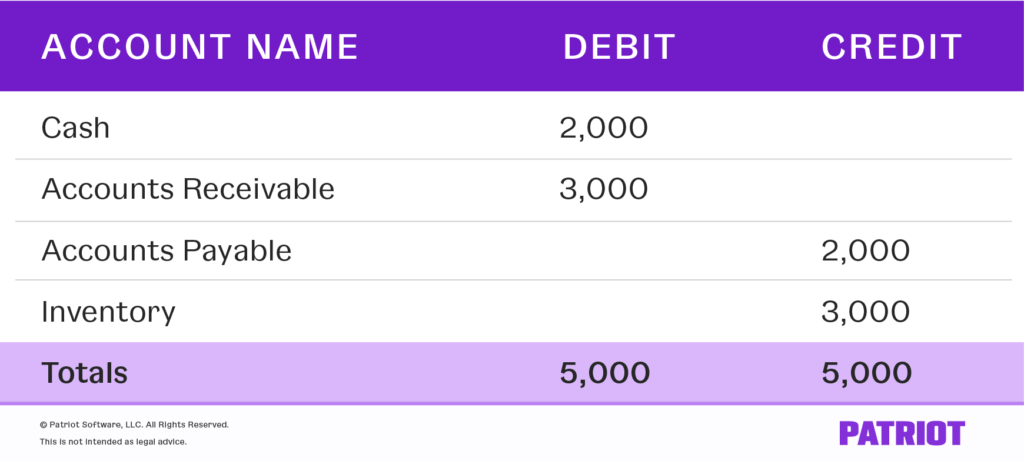Click the Accounts Receivable row label
1024x461 pixels.
click(187, 188)
